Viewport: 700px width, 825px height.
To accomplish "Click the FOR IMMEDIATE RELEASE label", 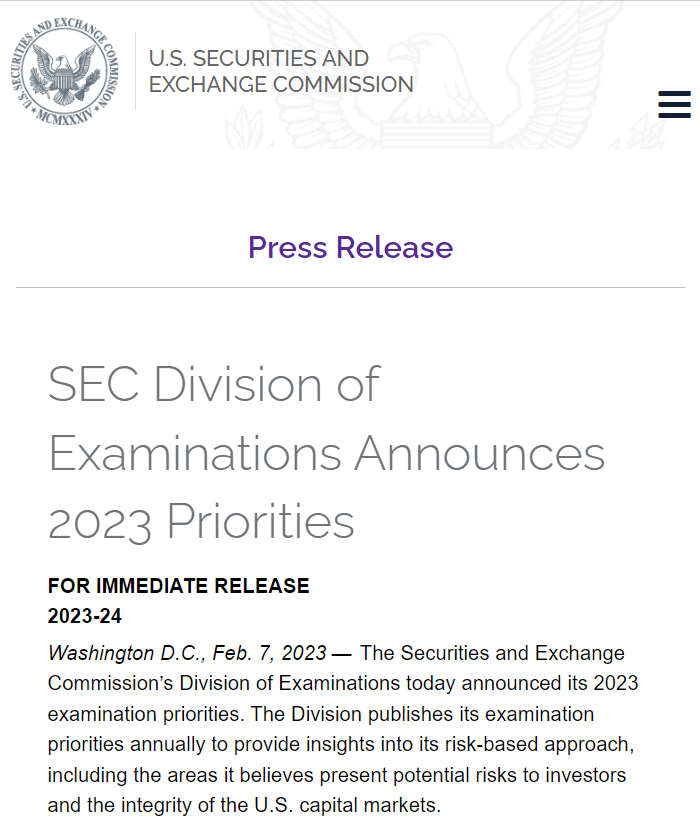I will click(178, 586).
